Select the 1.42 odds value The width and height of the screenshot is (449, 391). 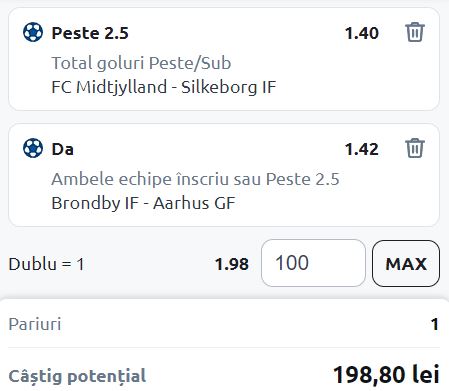tap(362, 149)
